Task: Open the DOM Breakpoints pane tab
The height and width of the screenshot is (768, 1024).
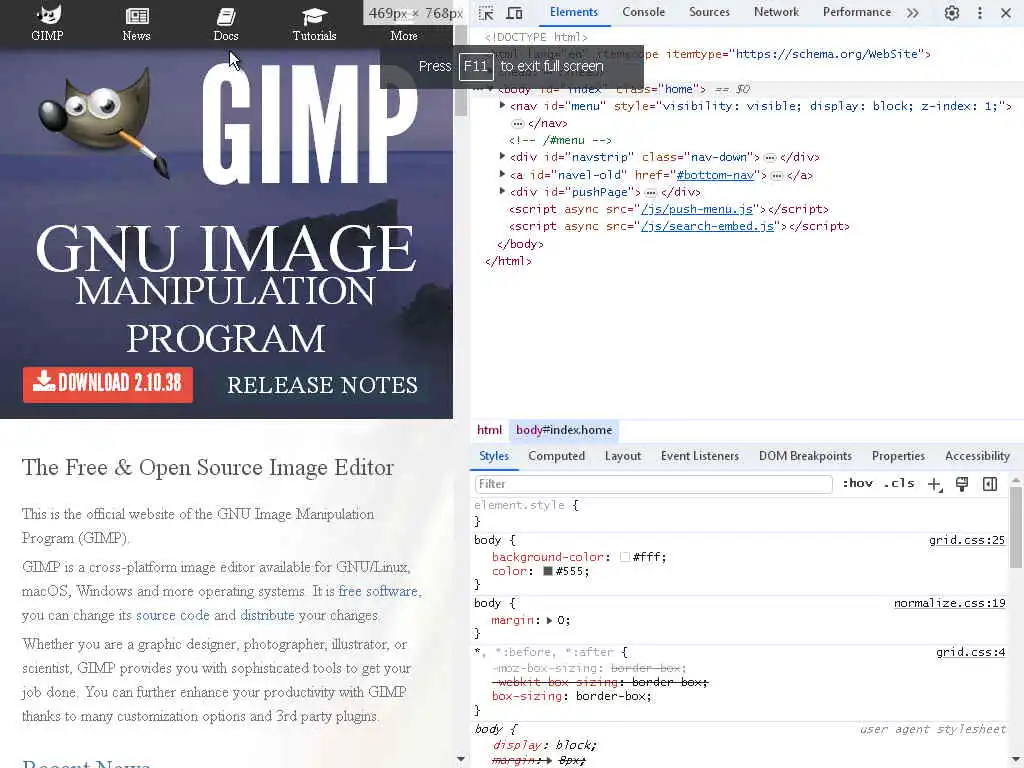Action: (x=805, y=456)
